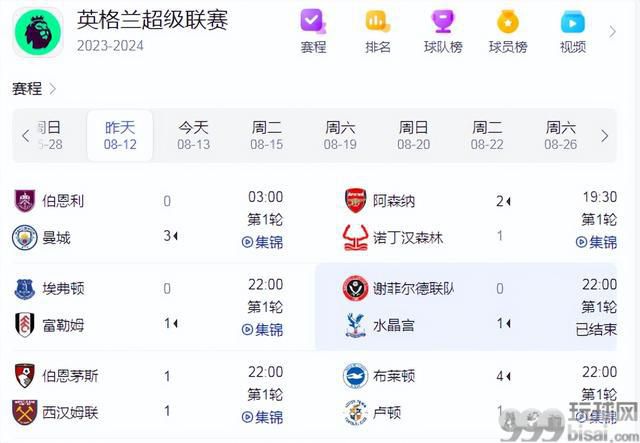Click the Arsenal club crest
The image size is (640, 443).
[x=355, y=200]
